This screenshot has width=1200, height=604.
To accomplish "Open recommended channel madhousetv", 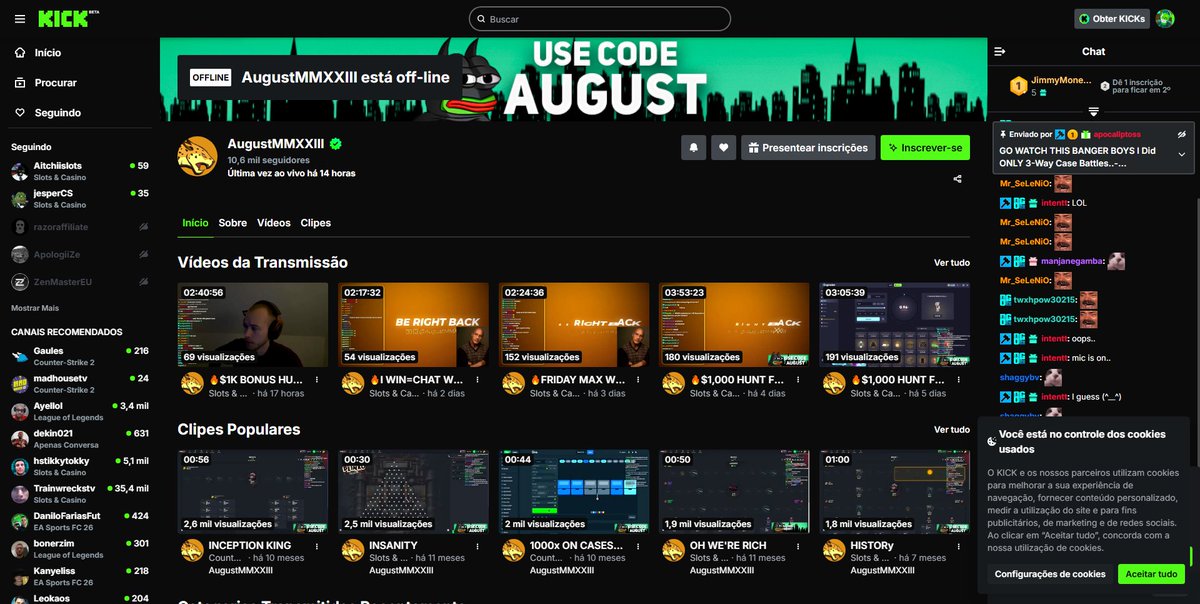I will coord(79,384).
